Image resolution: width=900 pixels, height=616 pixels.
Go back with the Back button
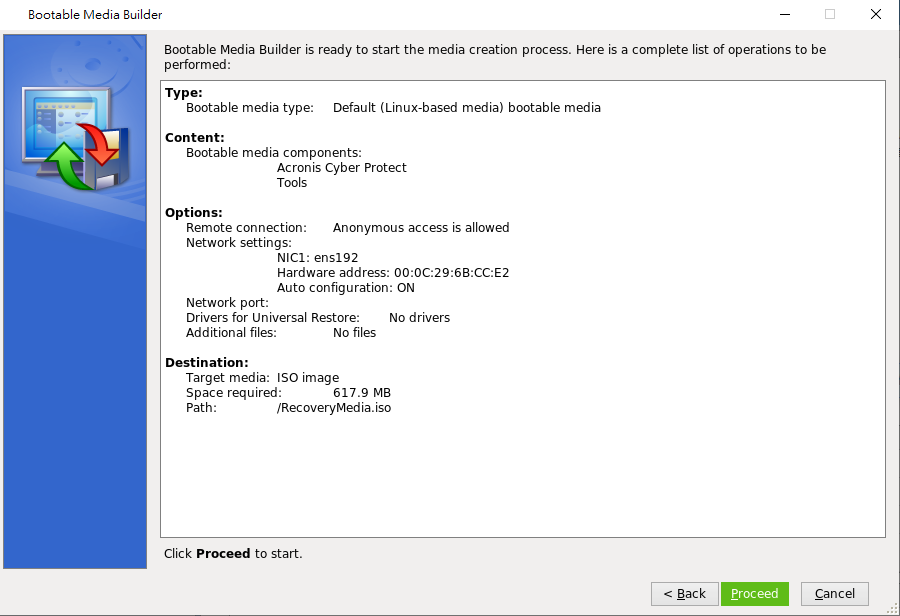coord(684,594)
